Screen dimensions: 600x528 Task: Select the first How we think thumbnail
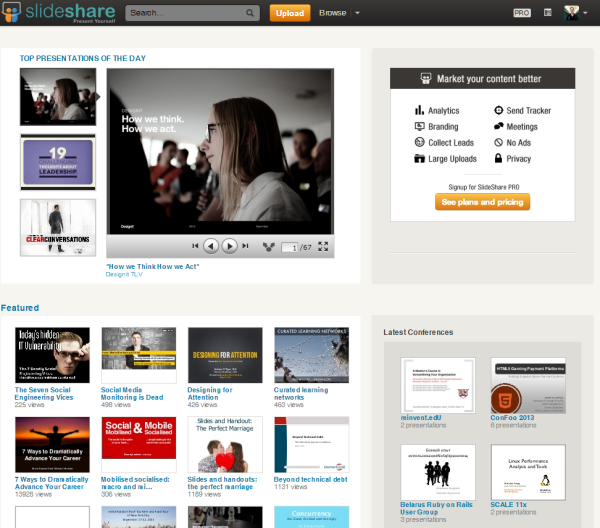(x=58, y=97)
